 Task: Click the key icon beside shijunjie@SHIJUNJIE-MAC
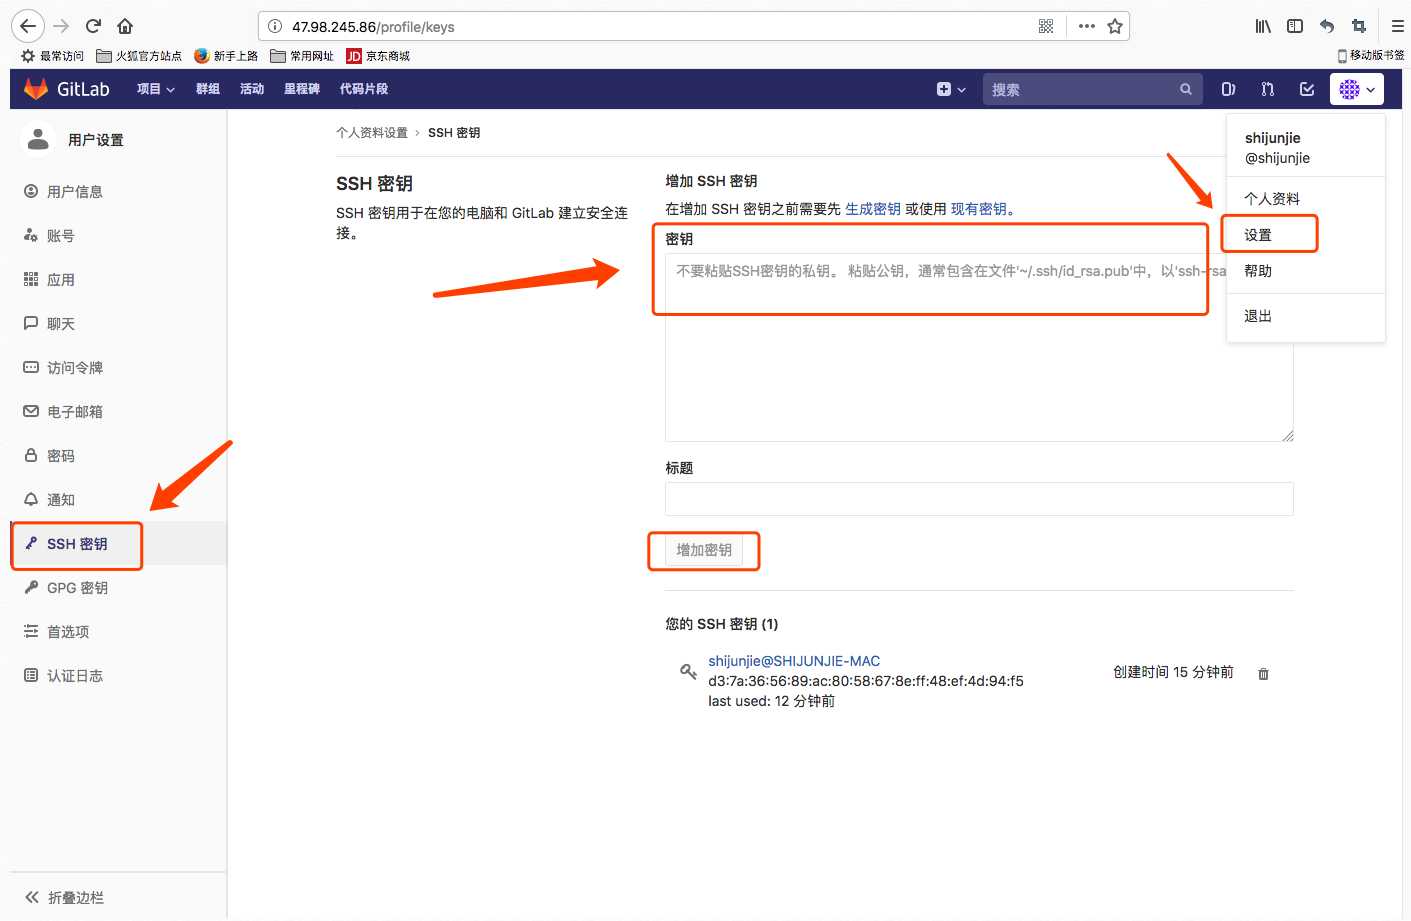688,671
